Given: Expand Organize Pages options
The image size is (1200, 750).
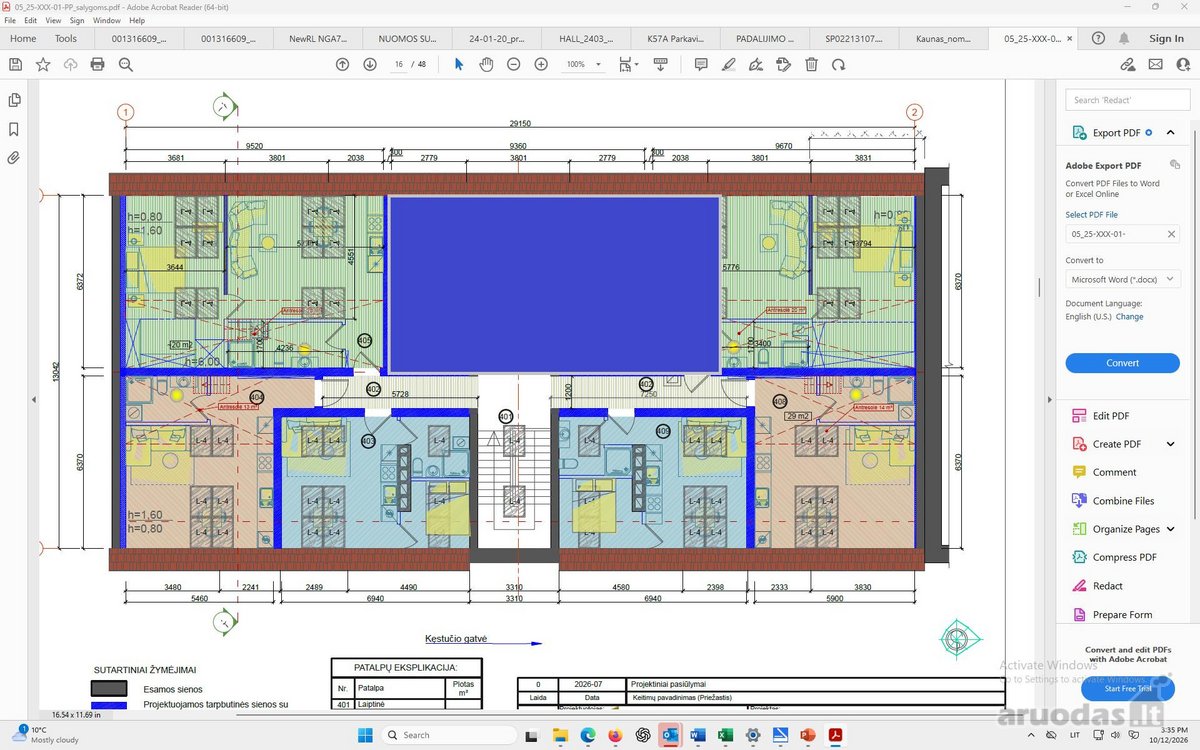Looking at the screenshot, I should (x=1170, y=529).
